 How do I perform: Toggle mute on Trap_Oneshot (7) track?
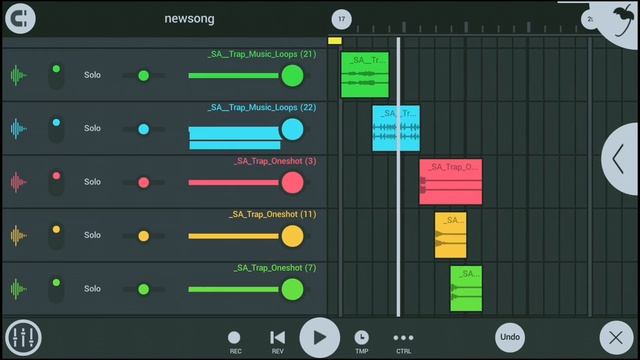tap(56, 289)
